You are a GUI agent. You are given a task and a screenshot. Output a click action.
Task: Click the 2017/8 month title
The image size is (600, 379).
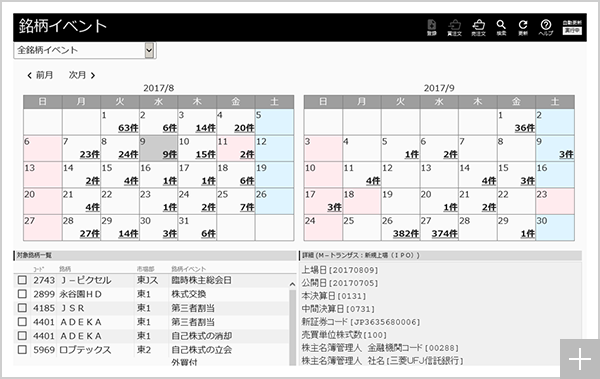pos(158,88)
